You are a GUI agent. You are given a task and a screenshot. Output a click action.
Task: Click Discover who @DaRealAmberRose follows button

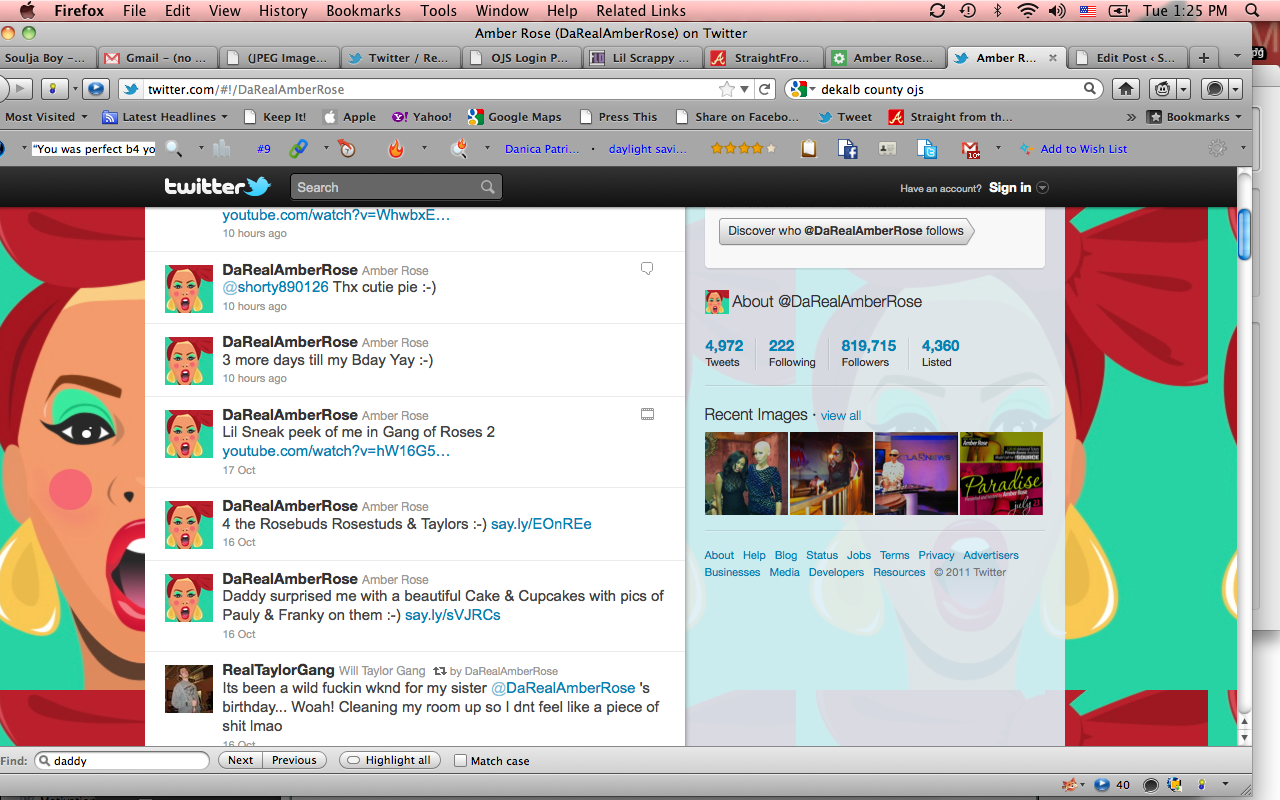(x=845, y=231)
